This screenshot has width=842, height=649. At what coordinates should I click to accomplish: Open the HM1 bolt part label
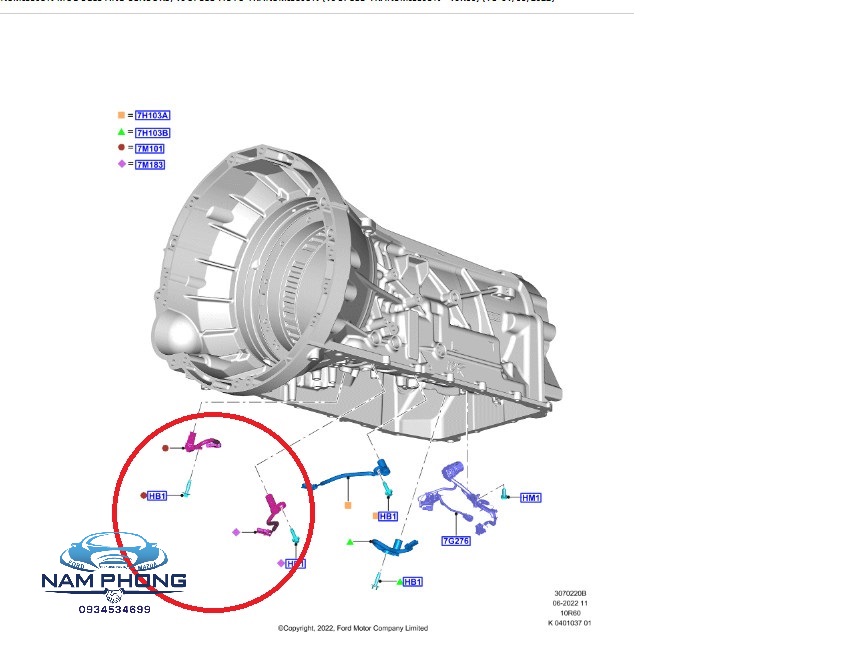tap(531, 498)
